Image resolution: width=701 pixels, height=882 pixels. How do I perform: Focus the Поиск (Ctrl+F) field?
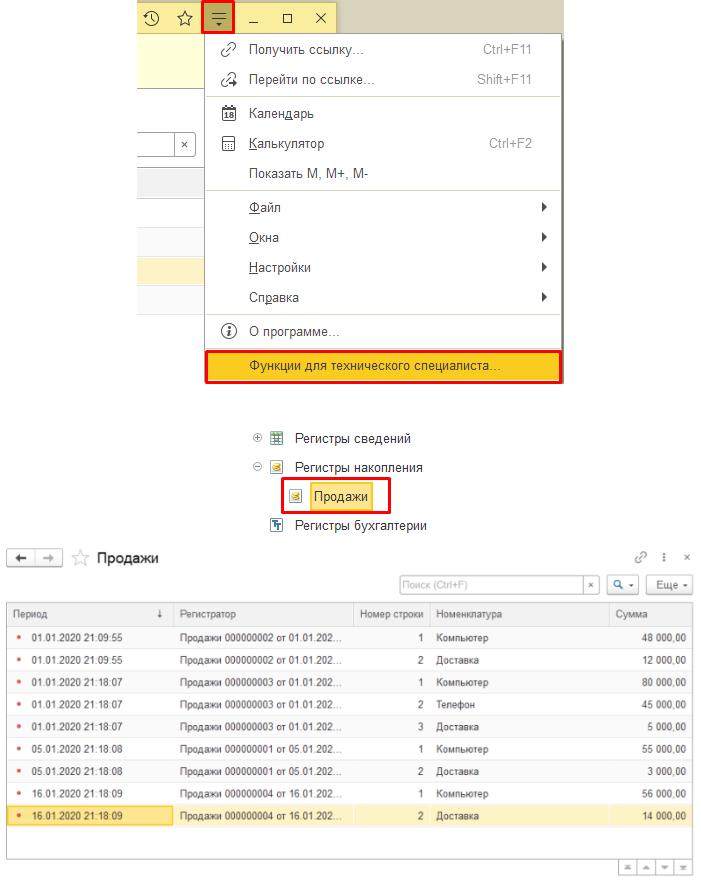coord(491,585)
